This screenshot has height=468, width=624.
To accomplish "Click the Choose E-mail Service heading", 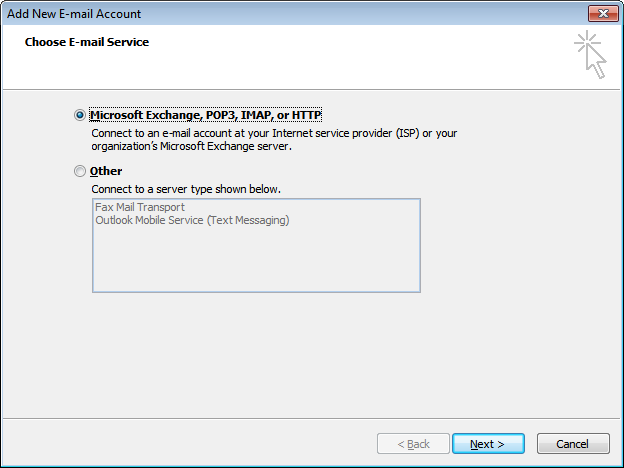I will click(x=87, y=42).
